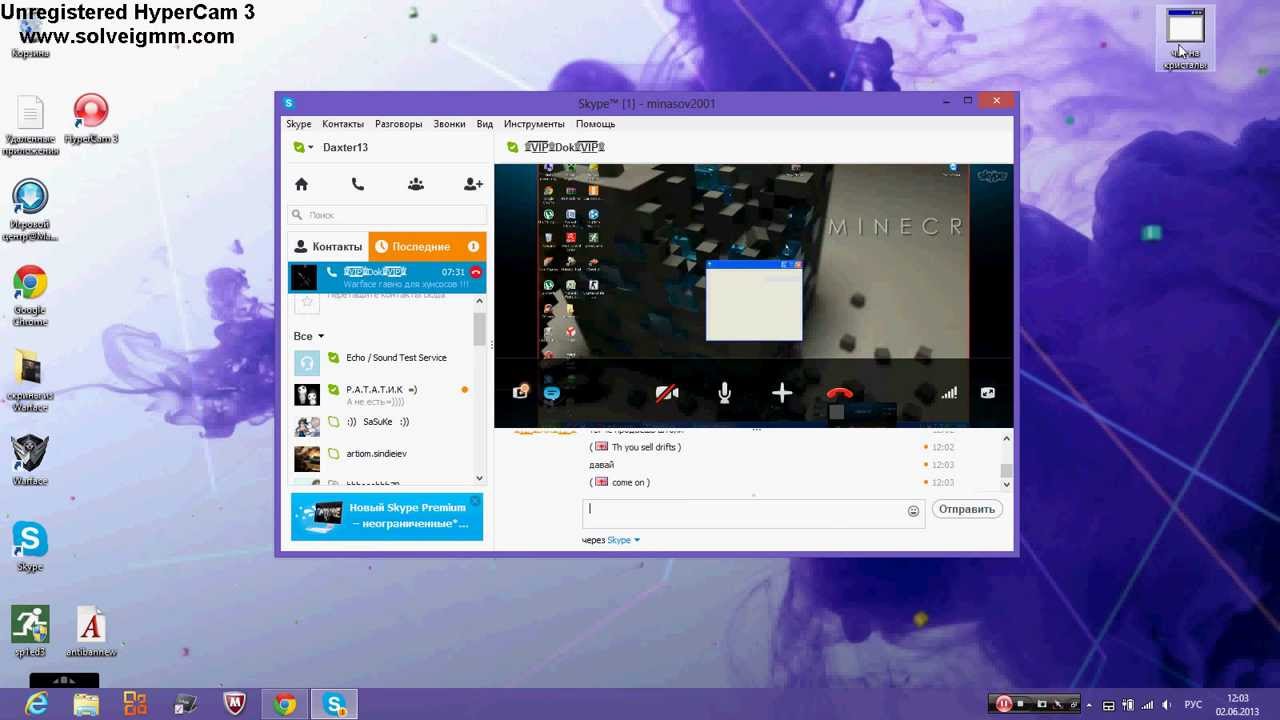
Task: Open the Skype menu
Action: [299, 124]
